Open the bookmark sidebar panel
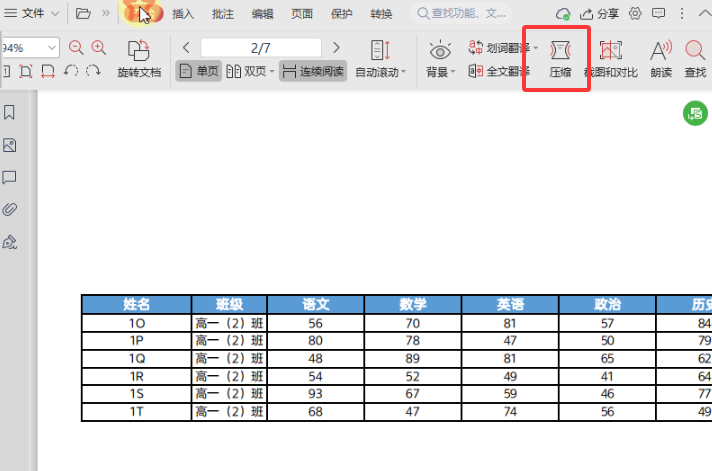This screenshot has height=471, width=712. [9, 112]
